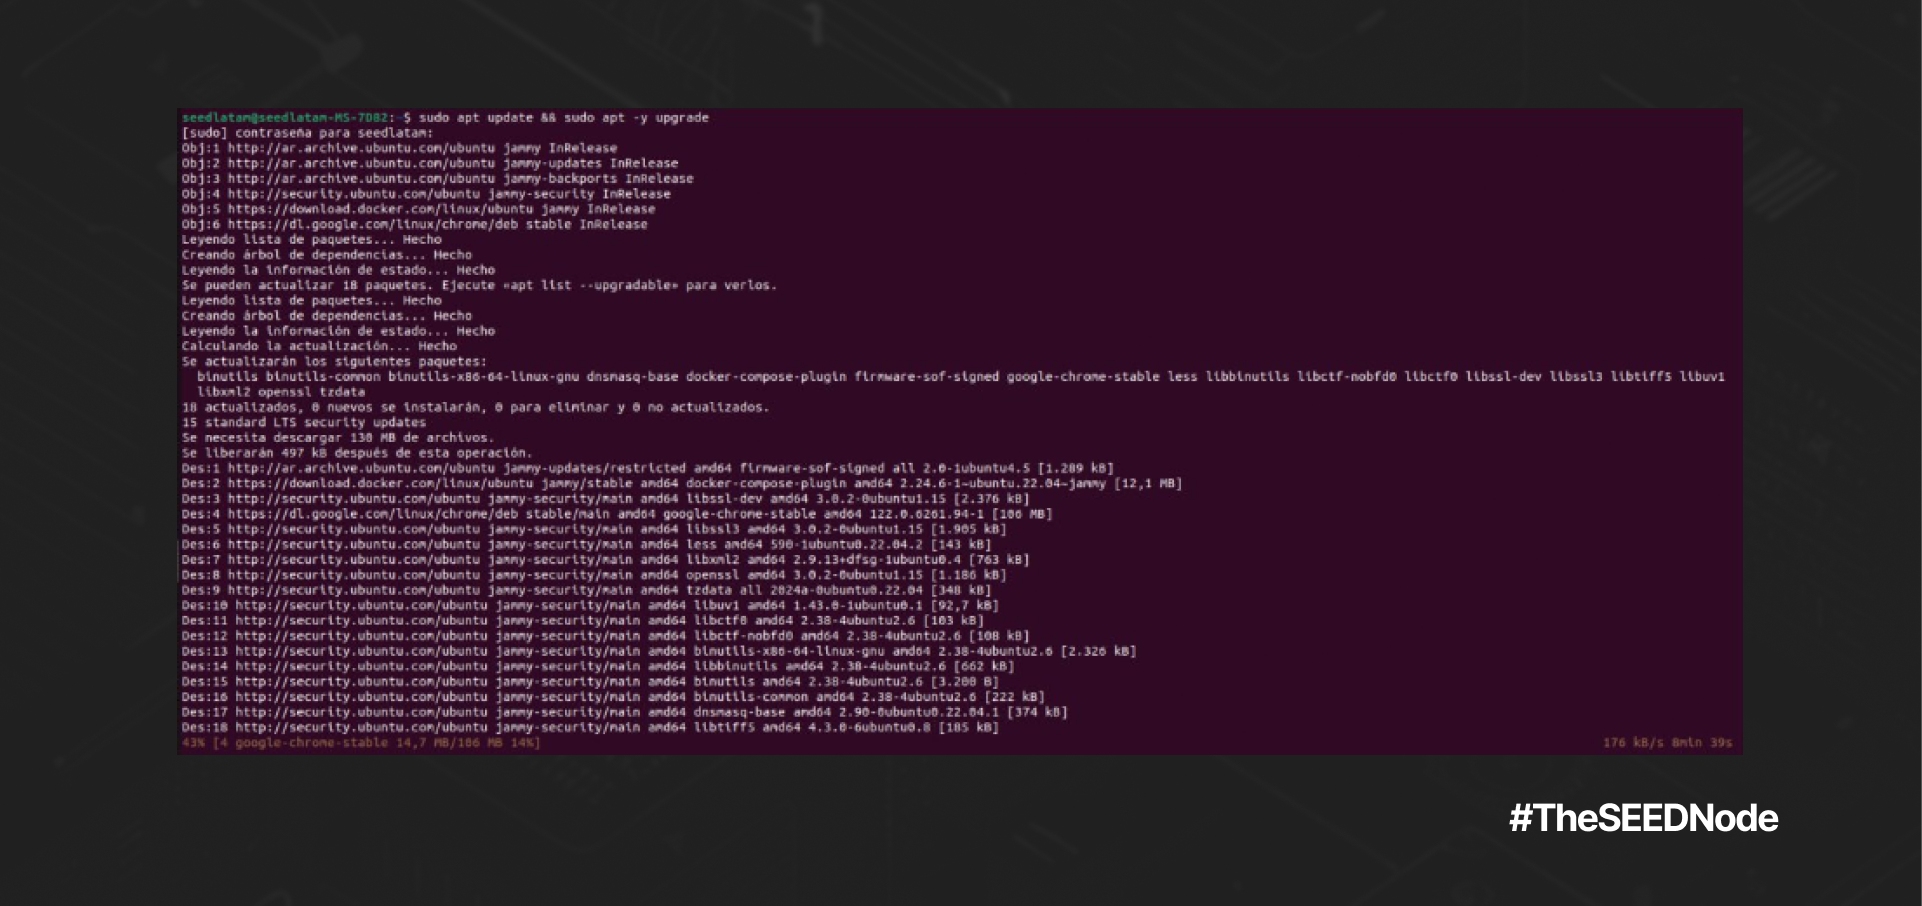Screen dimensions: 1922x906
Task: Click the [sudo] contraseña password prompt line
Action: coord(307,133)
